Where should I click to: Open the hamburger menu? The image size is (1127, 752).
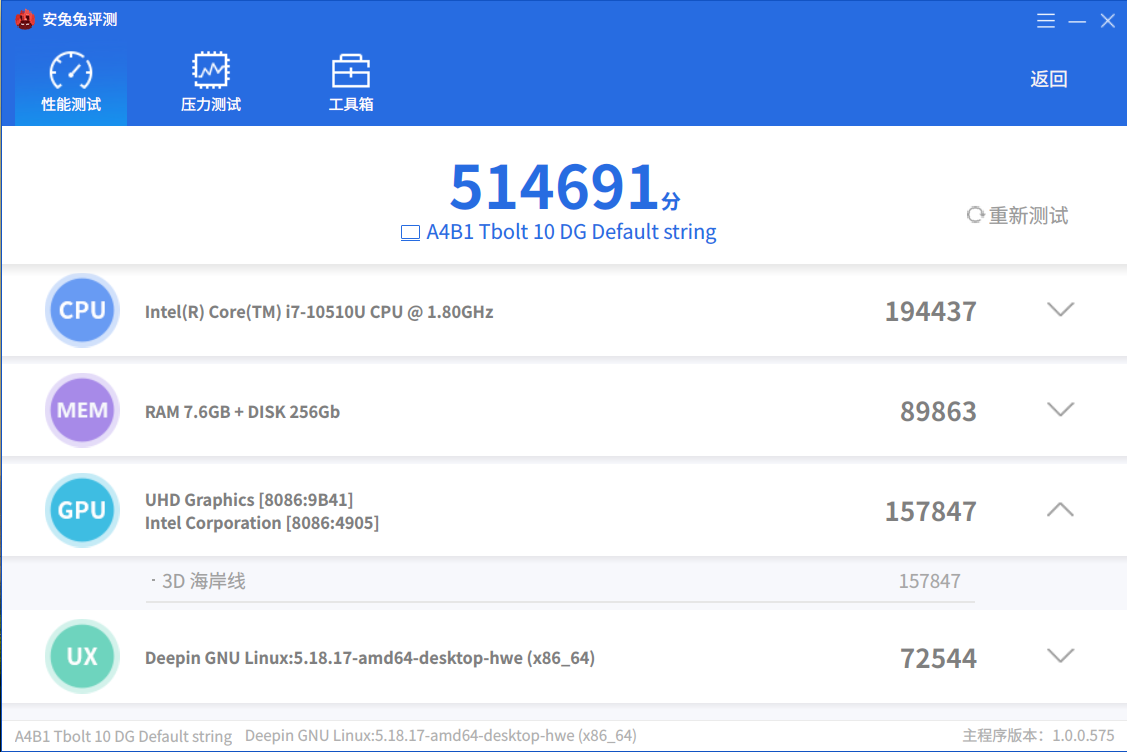1046,20
